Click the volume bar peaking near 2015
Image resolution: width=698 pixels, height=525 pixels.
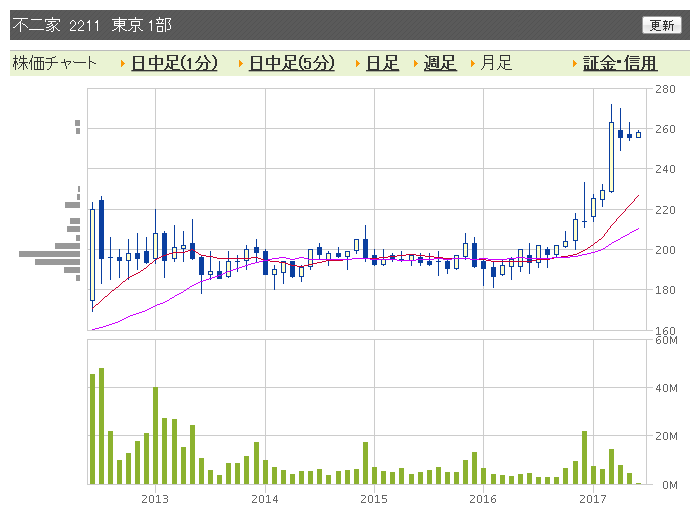coord(365,463)
